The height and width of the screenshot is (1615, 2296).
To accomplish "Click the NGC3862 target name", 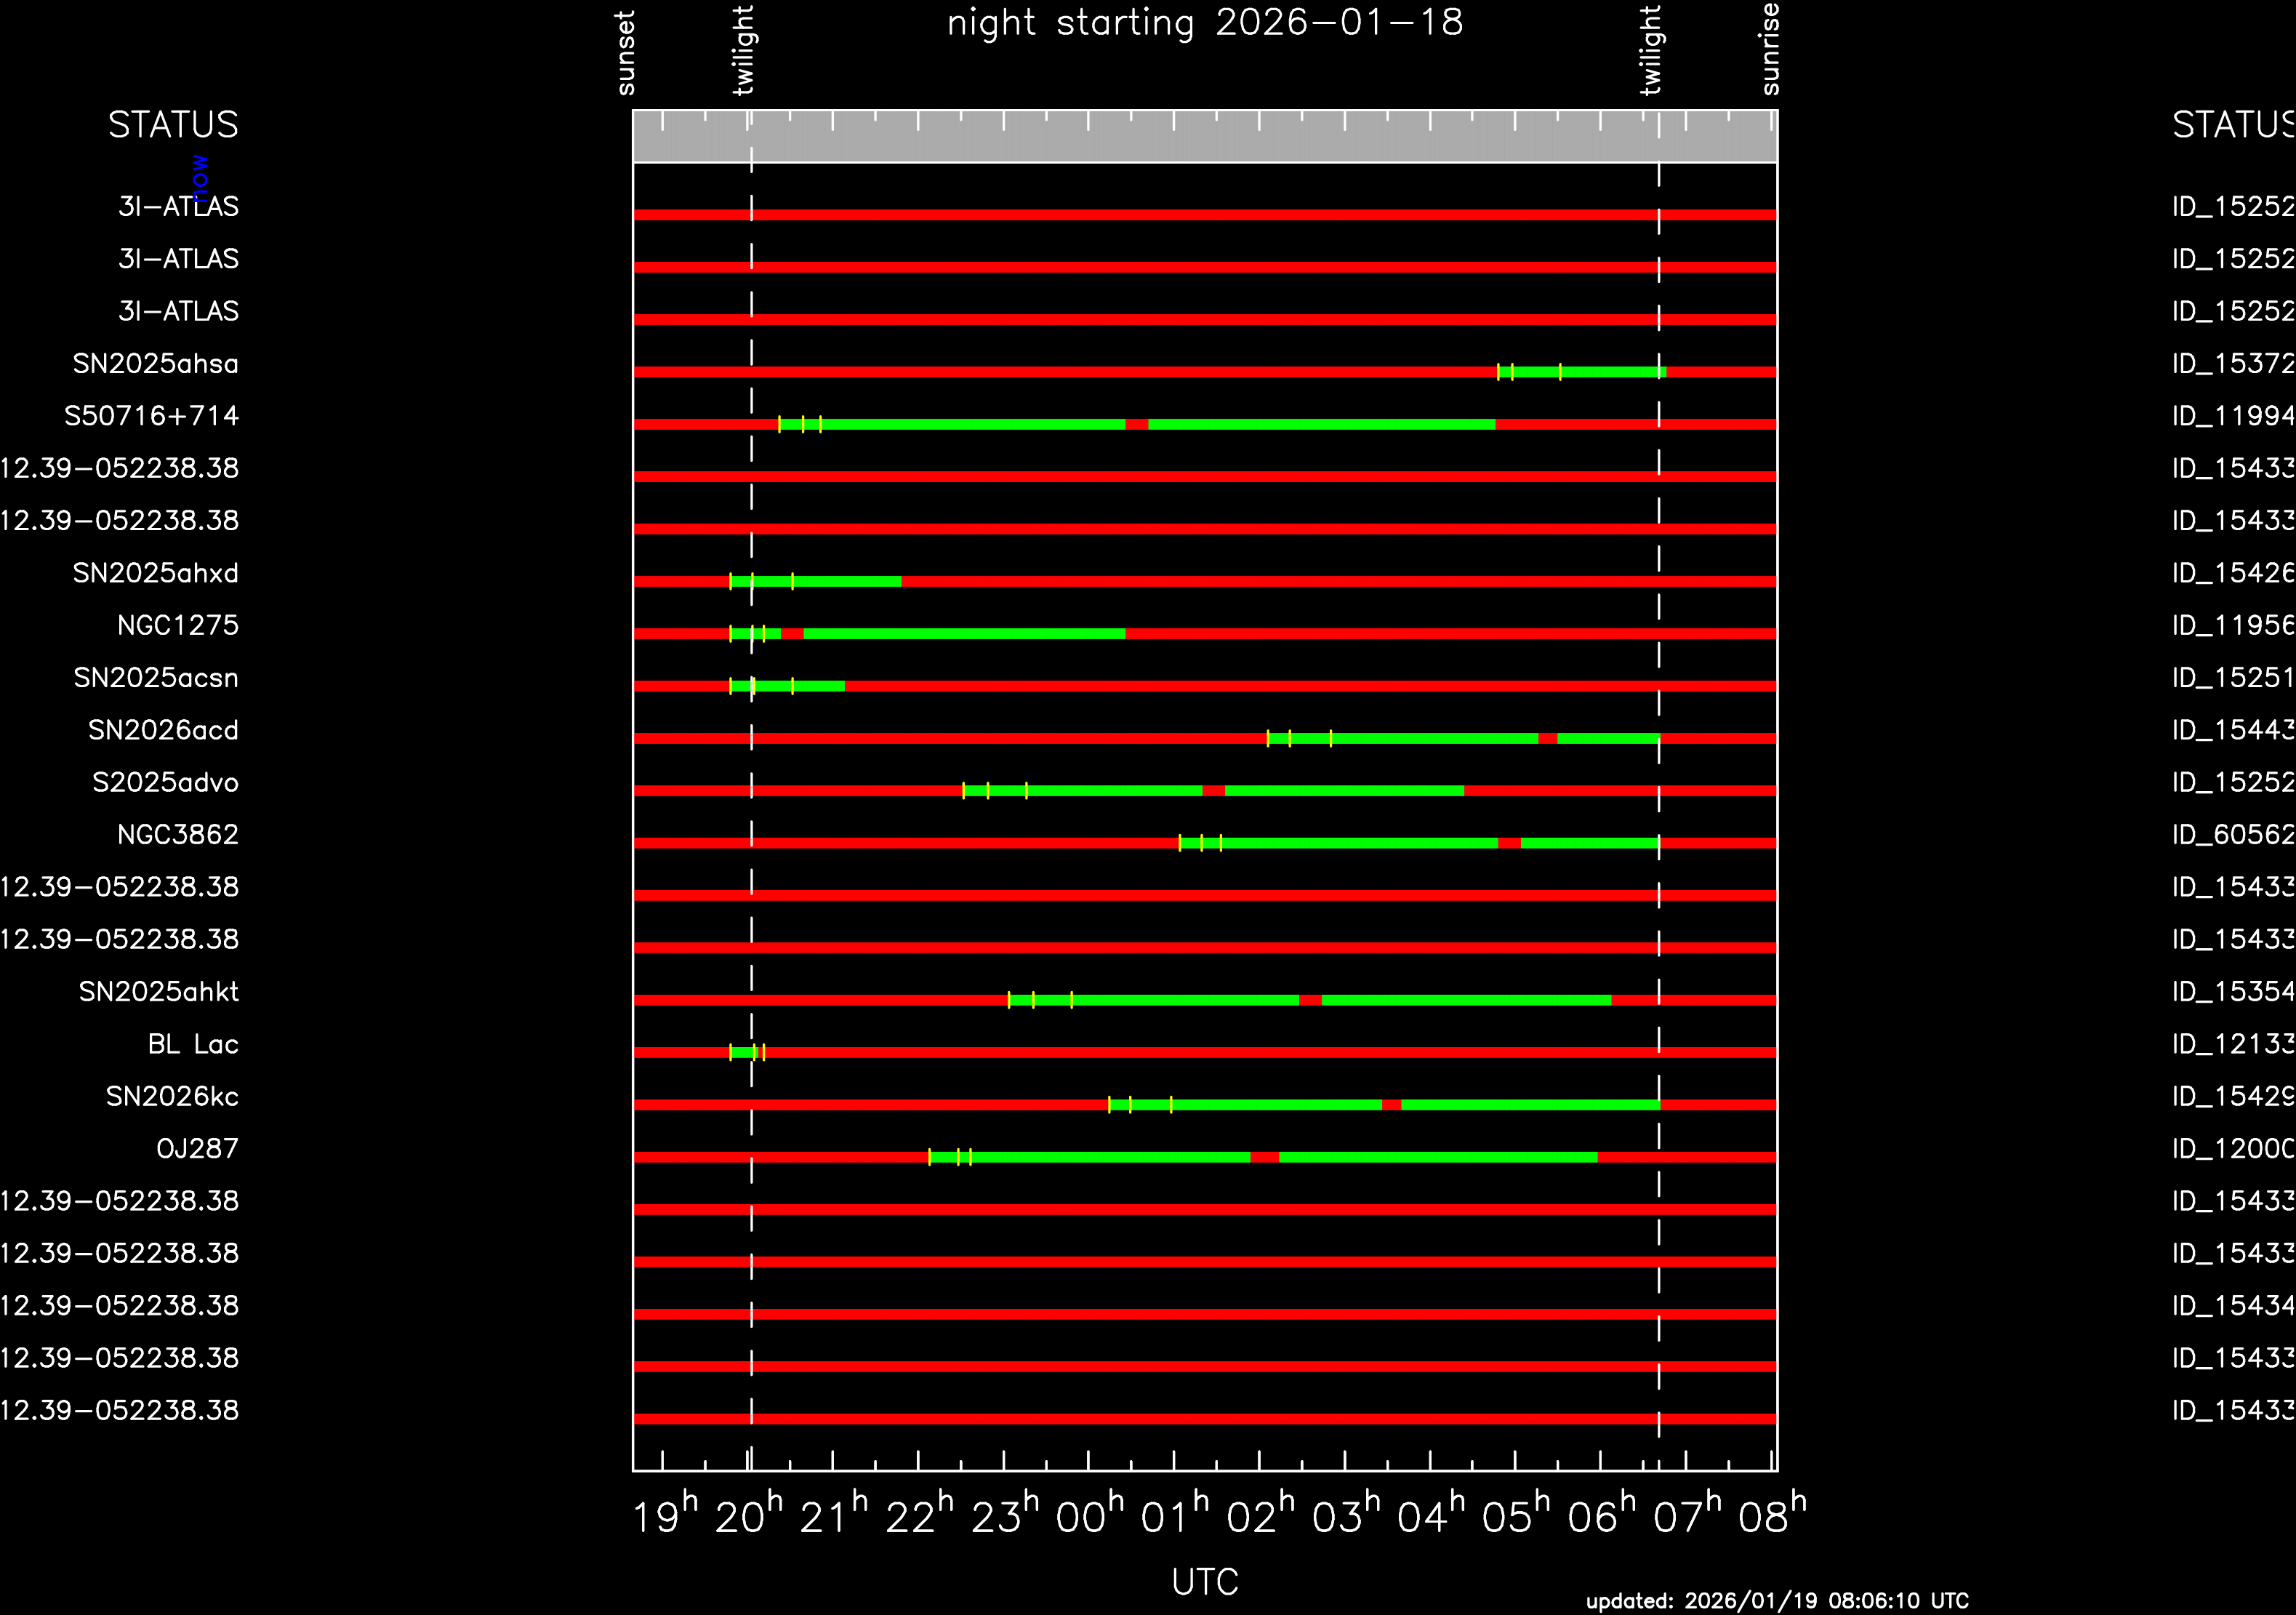I will click(x=177, y=835).
